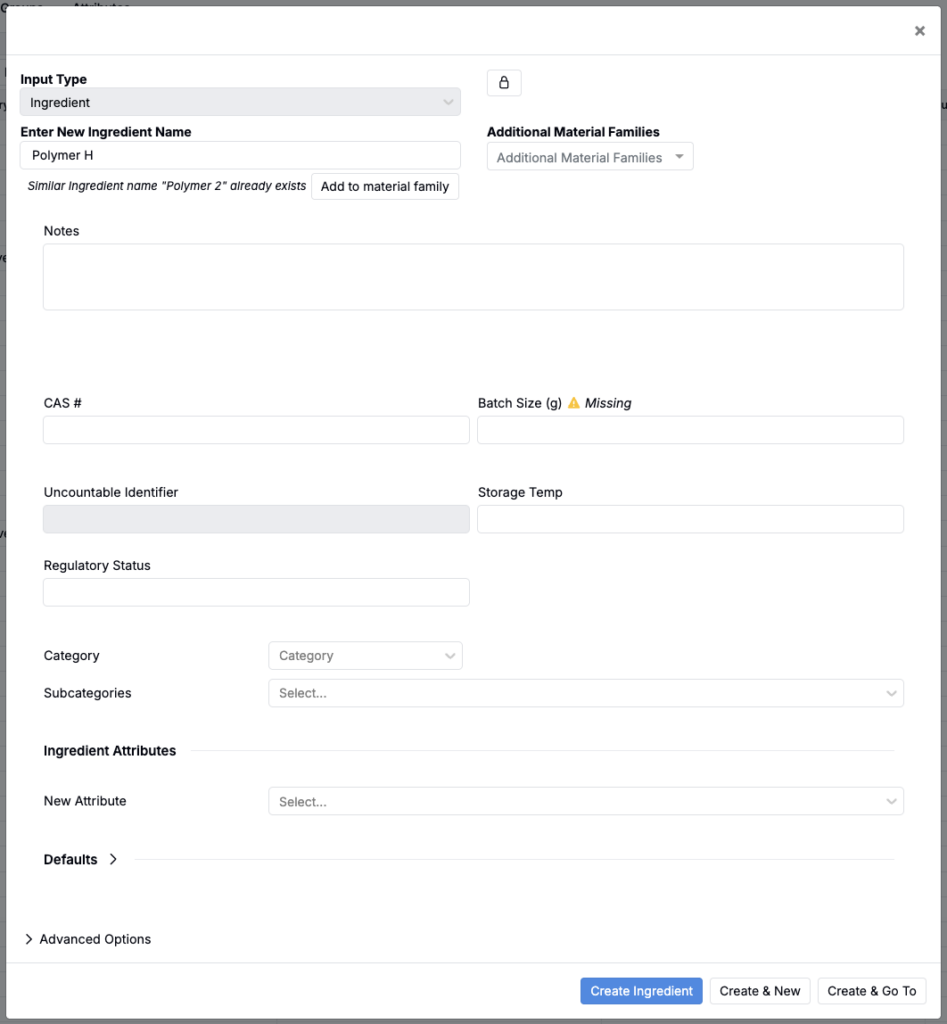Viewport: 947px width, 1024px height.
Task: Click the Batch Size missing warning icon
Action: [x=574, y=403]
